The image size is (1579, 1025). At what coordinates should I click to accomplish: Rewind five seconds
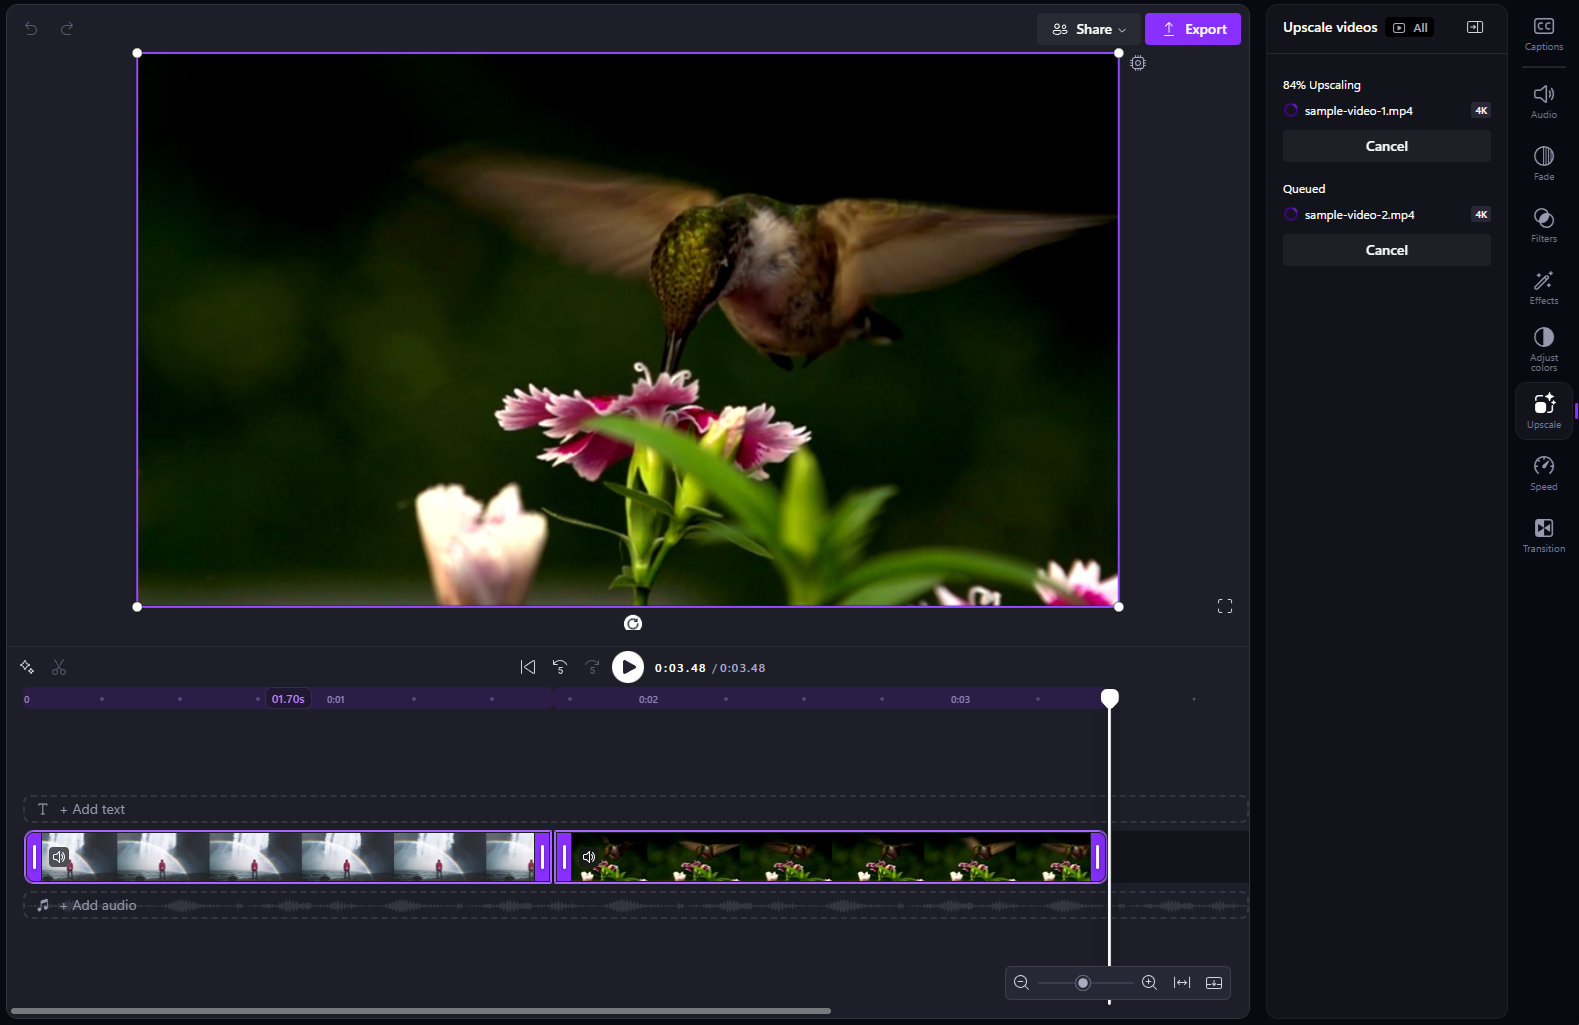tap(560, 667)
